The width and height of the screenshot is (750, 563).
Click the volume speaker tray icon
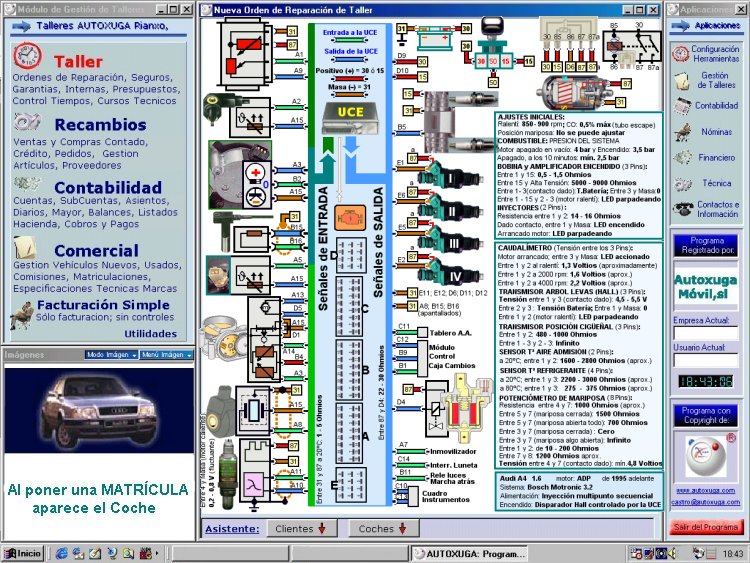[673, 554]
